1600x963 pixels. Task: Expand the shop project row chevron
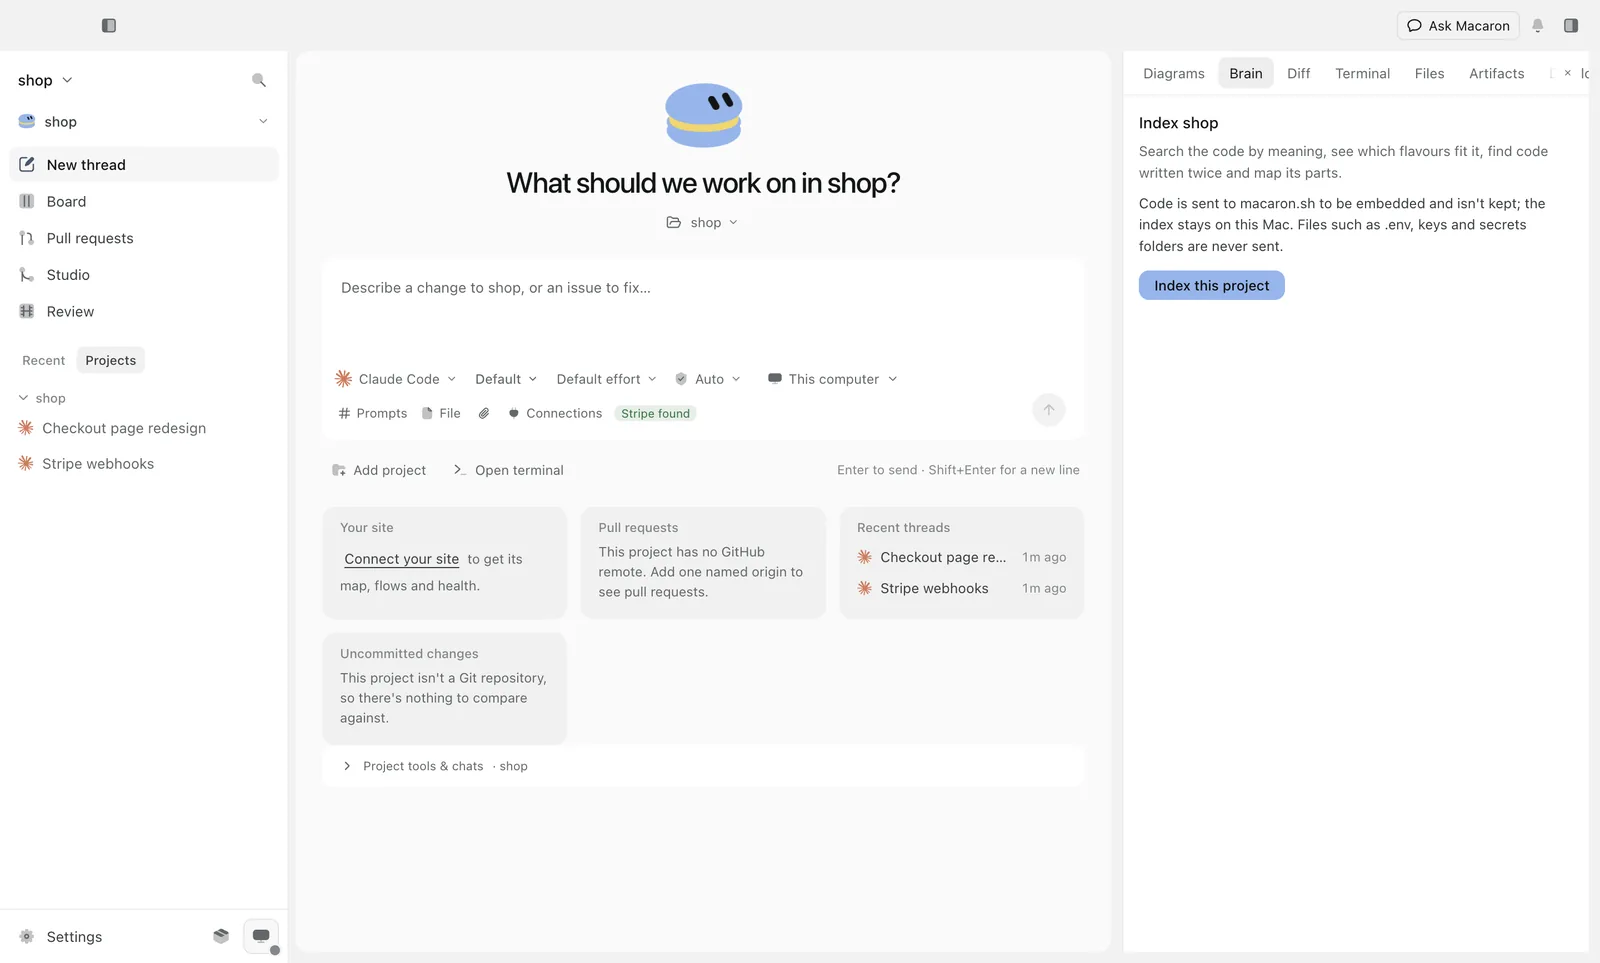point(263,121)
